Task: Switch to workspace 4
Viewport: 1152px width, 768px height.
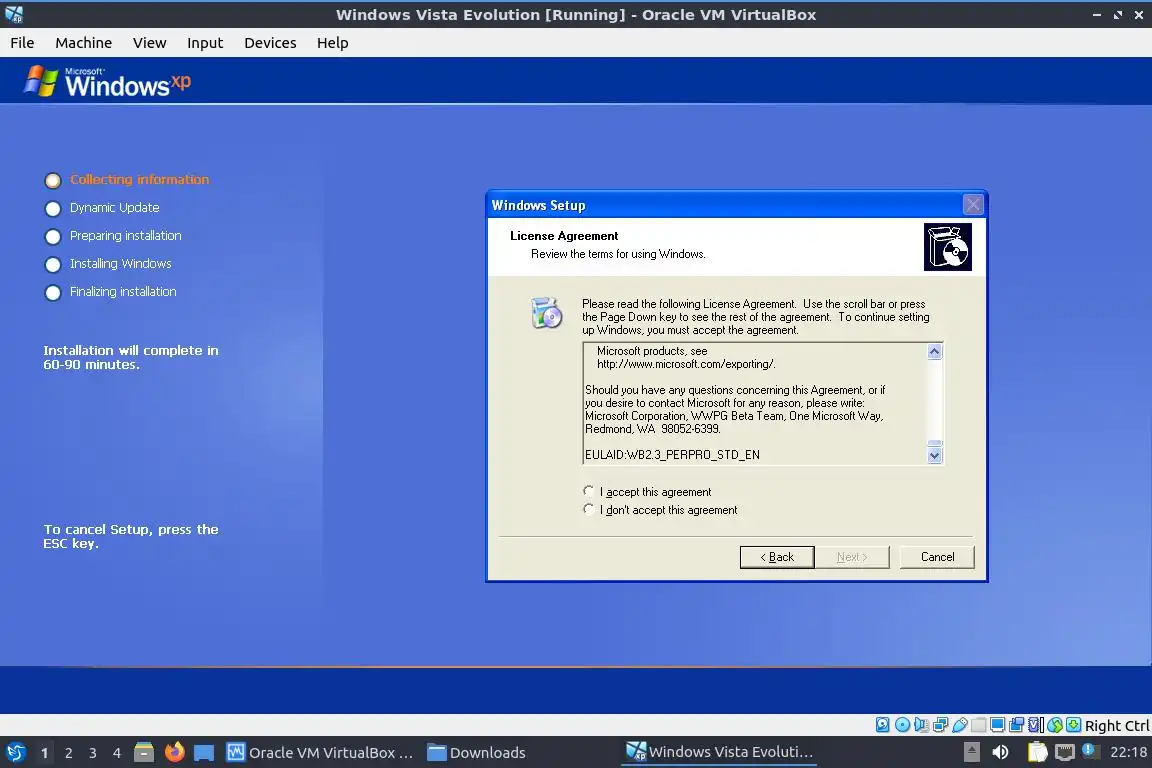Action: [117, 753]
